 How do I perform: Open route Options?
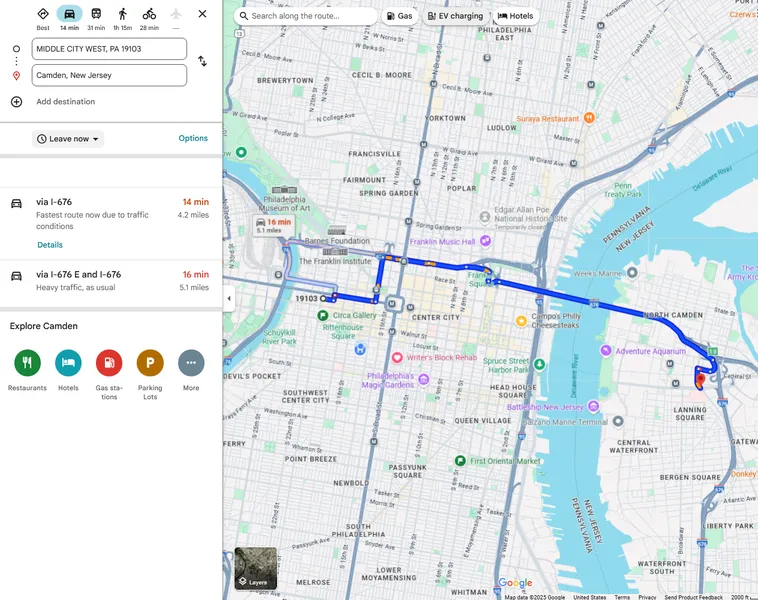click(x=193, y=138)
